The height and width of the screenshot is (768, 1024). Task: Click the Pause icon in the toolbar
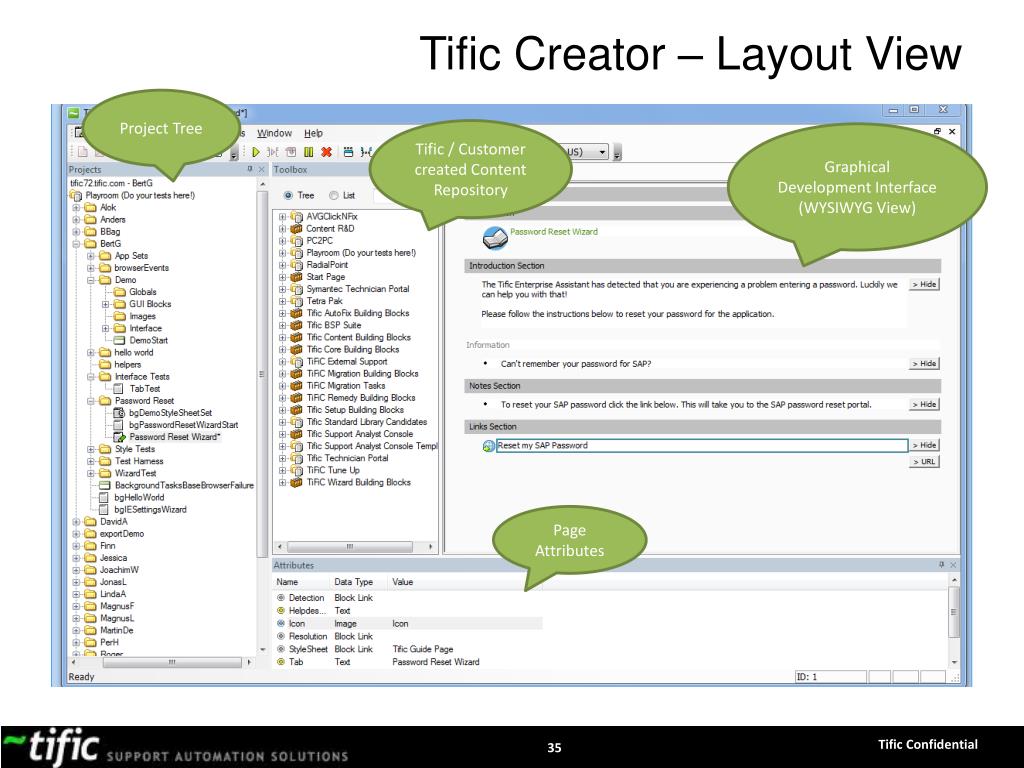tap(308, 152)
